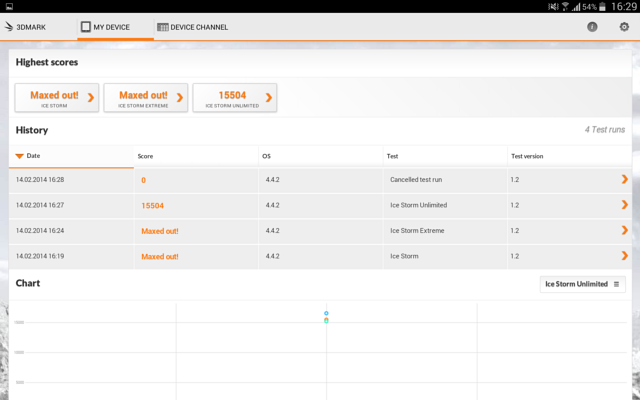Tap the image notification icon in status bar
The height and width of the screenshot is (400, 640).
pyautogui.click(x=9, y=7)
